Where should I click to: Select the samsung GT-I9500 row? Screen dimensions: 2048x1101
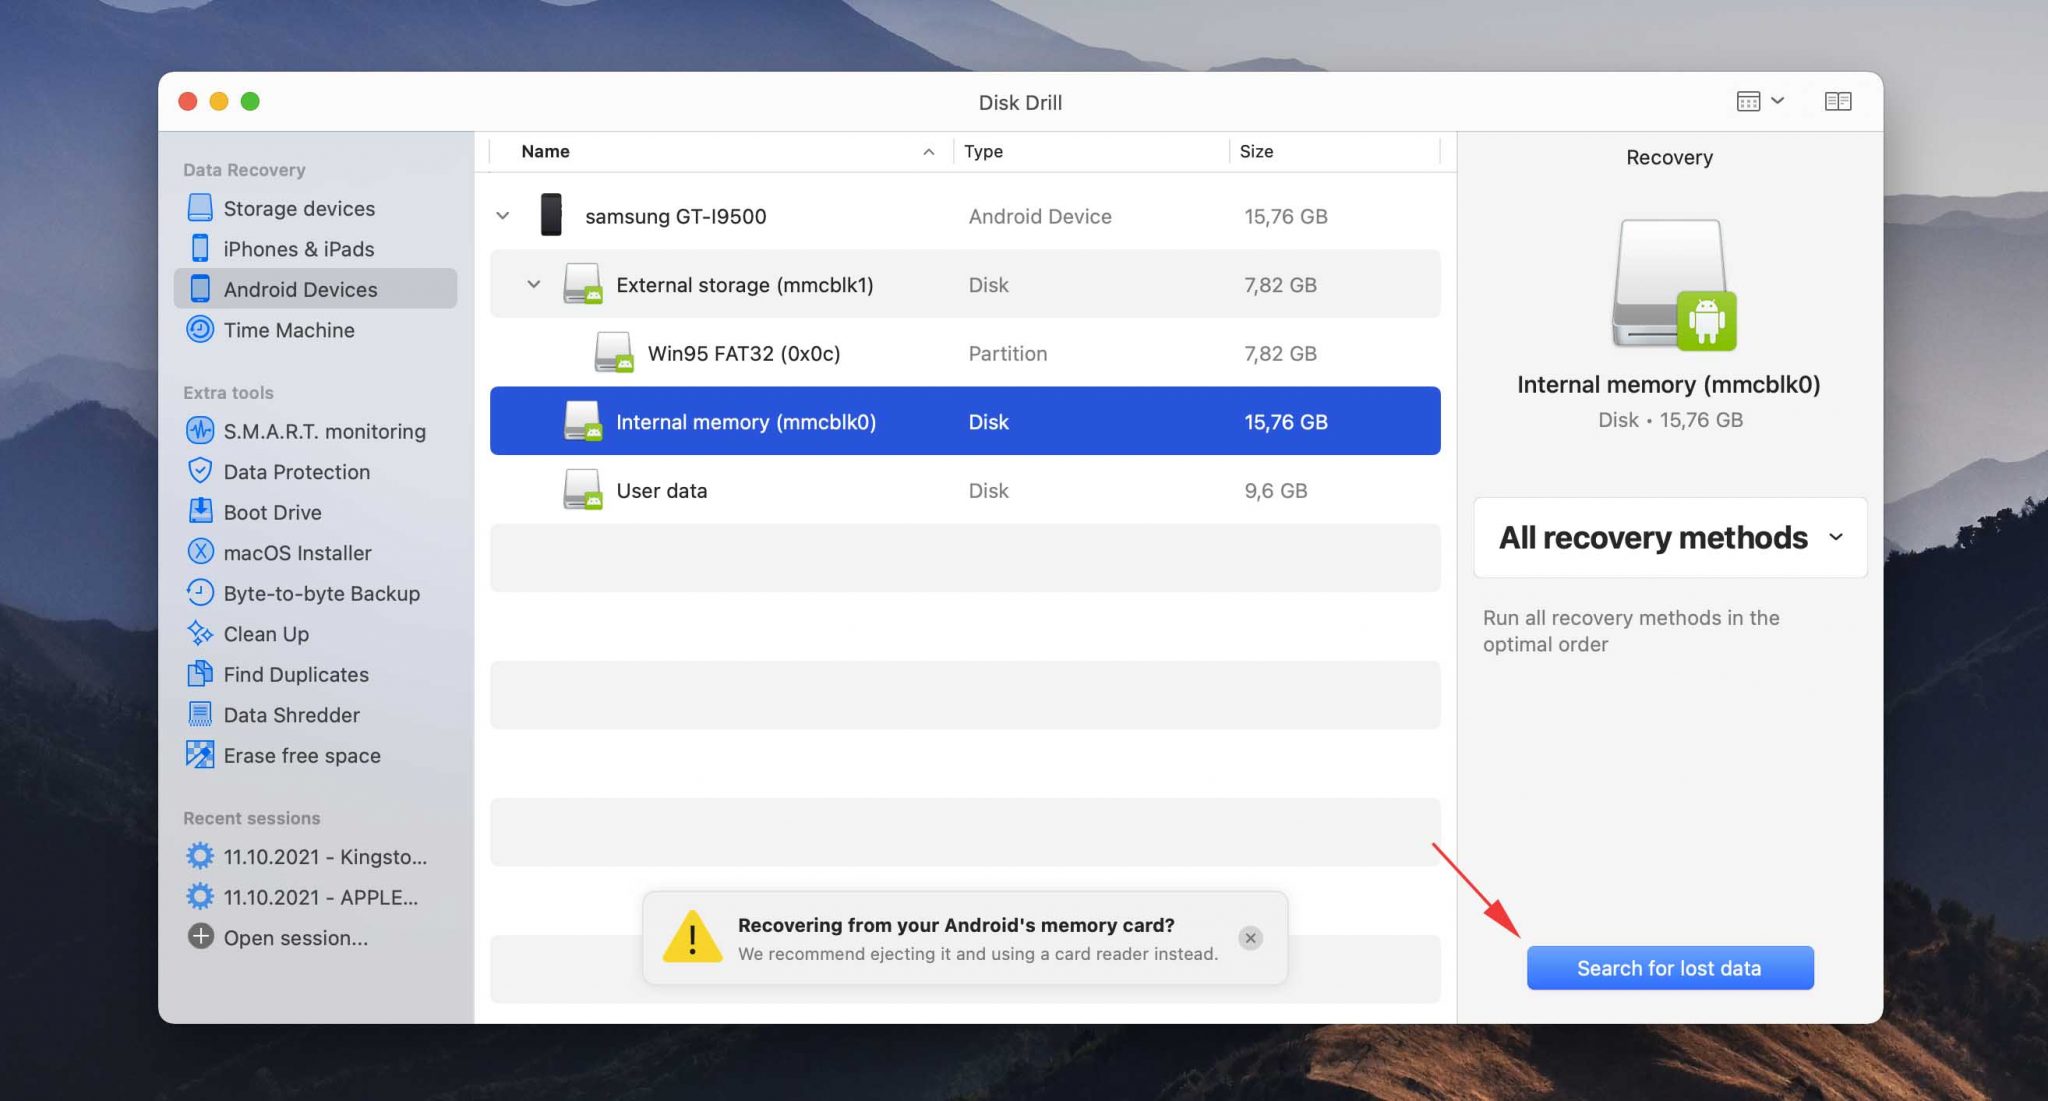(965, 215)
